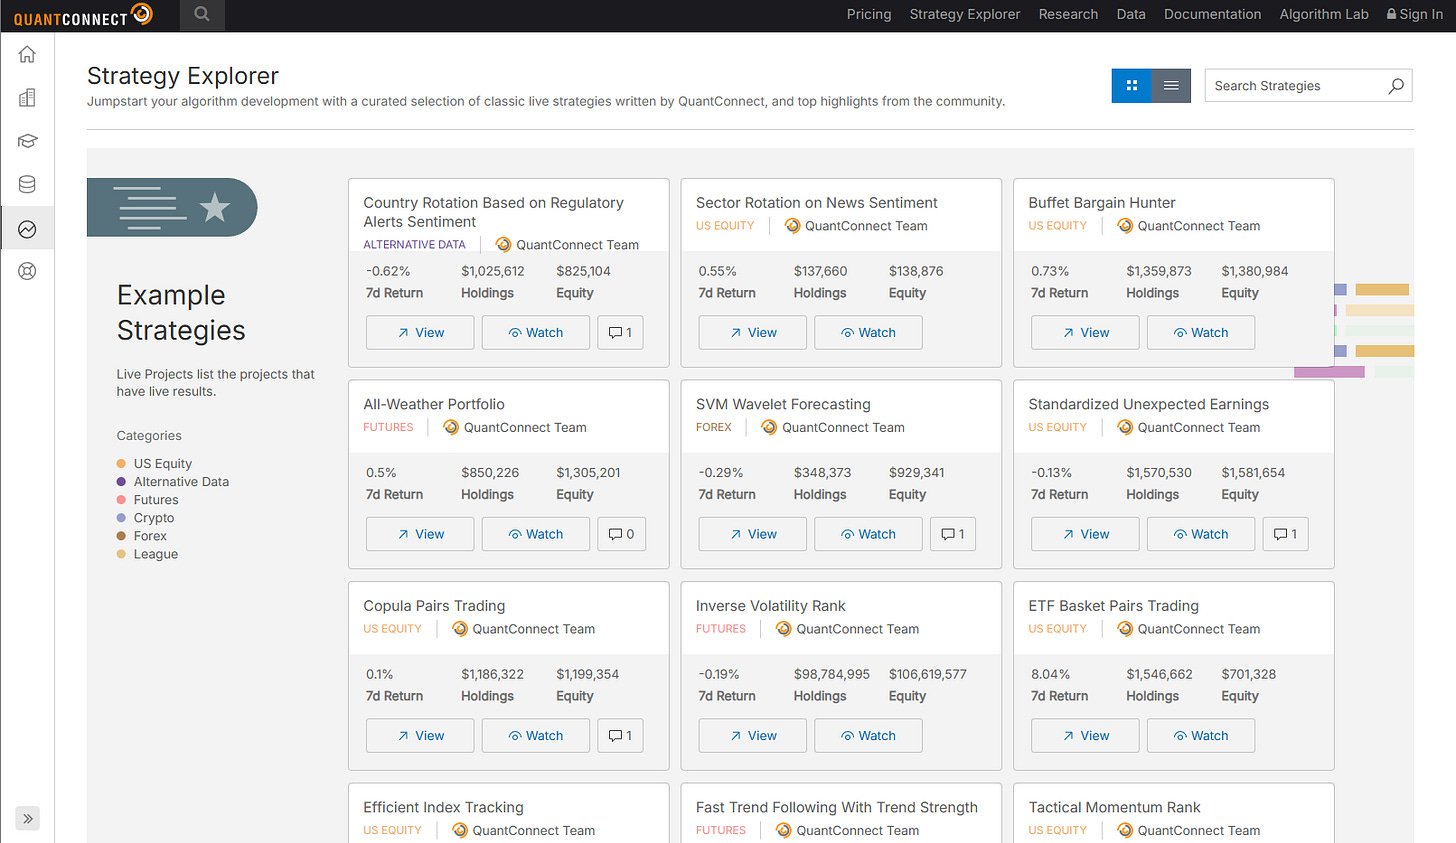Expand the sidebar with double-chevron button
This screenshot has height=843, width=1456.
pos(28,818)
